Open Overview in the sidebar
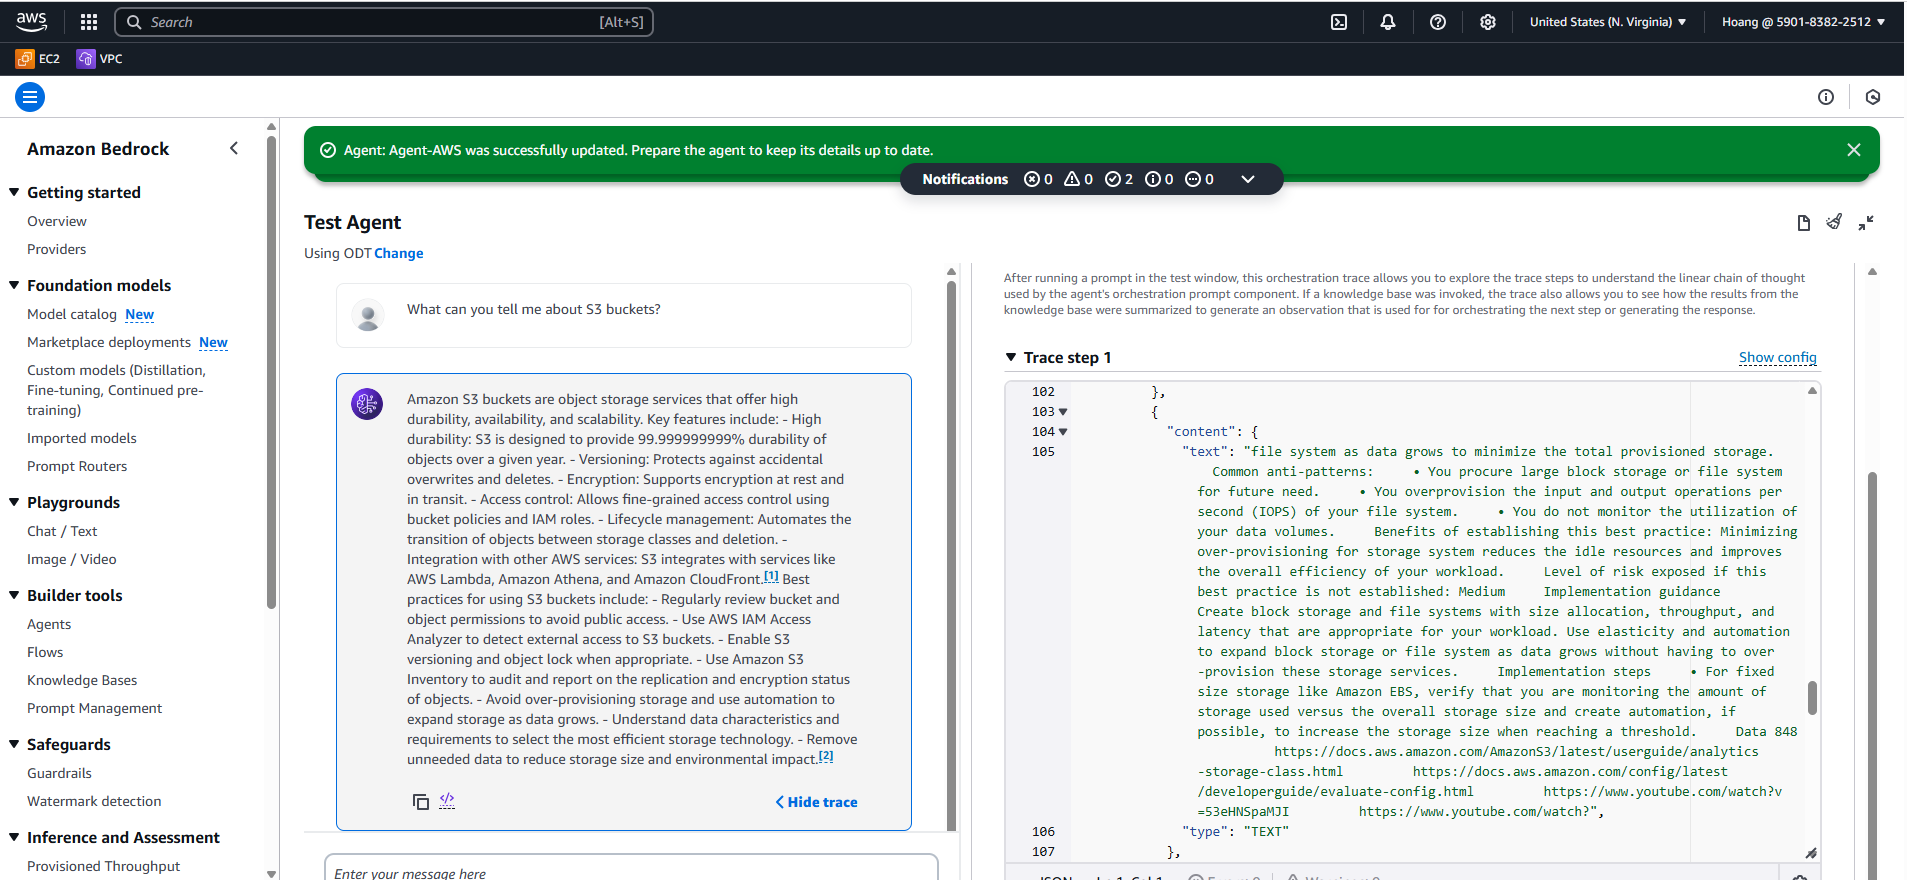Viewport: 1907px width, 880px height. tap(57, 221)
